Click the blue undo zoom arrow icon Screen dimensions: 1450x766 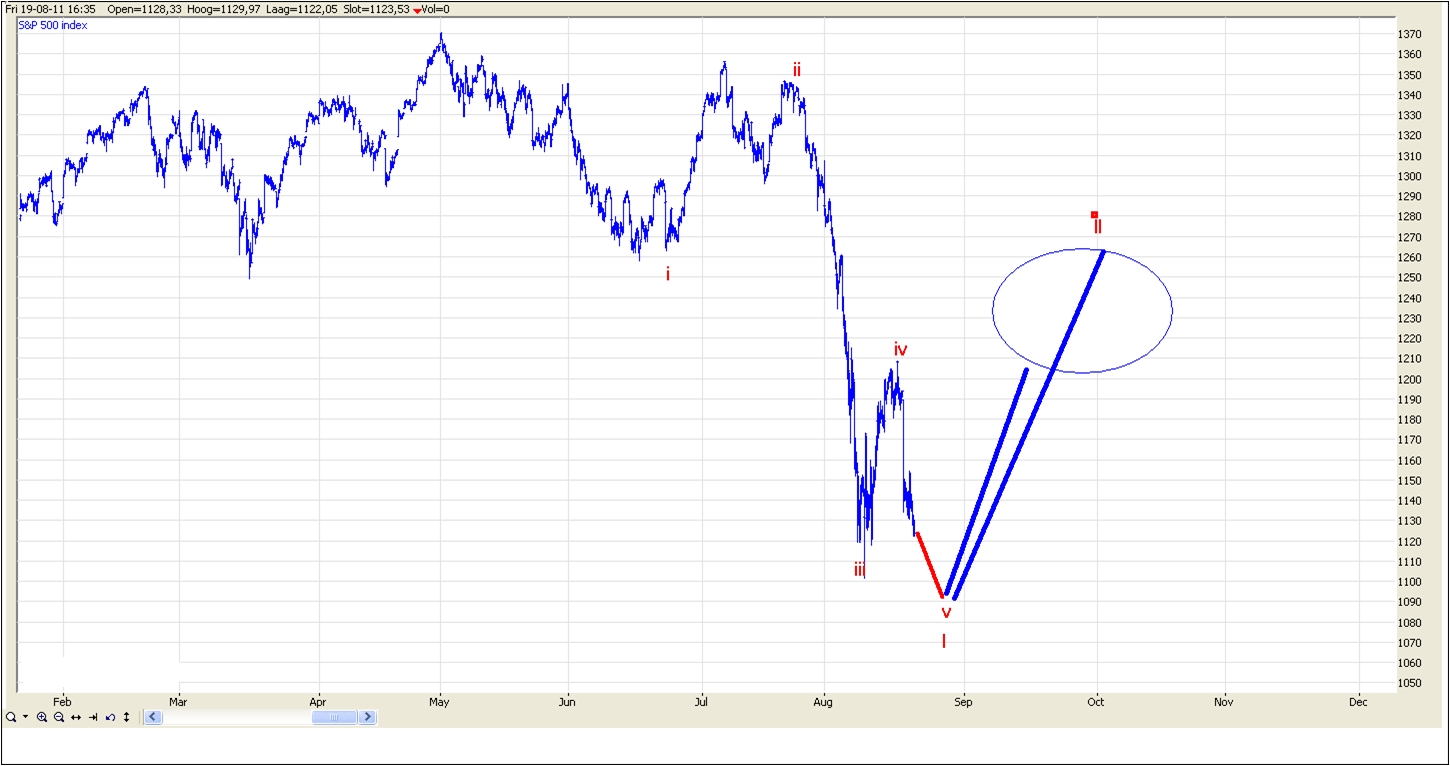click(110, 717)
